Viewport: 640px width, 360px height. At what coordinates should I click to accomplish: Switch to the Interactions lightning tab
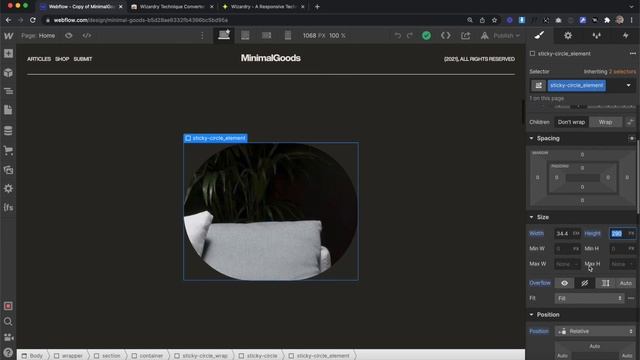(x=625, y=36)
